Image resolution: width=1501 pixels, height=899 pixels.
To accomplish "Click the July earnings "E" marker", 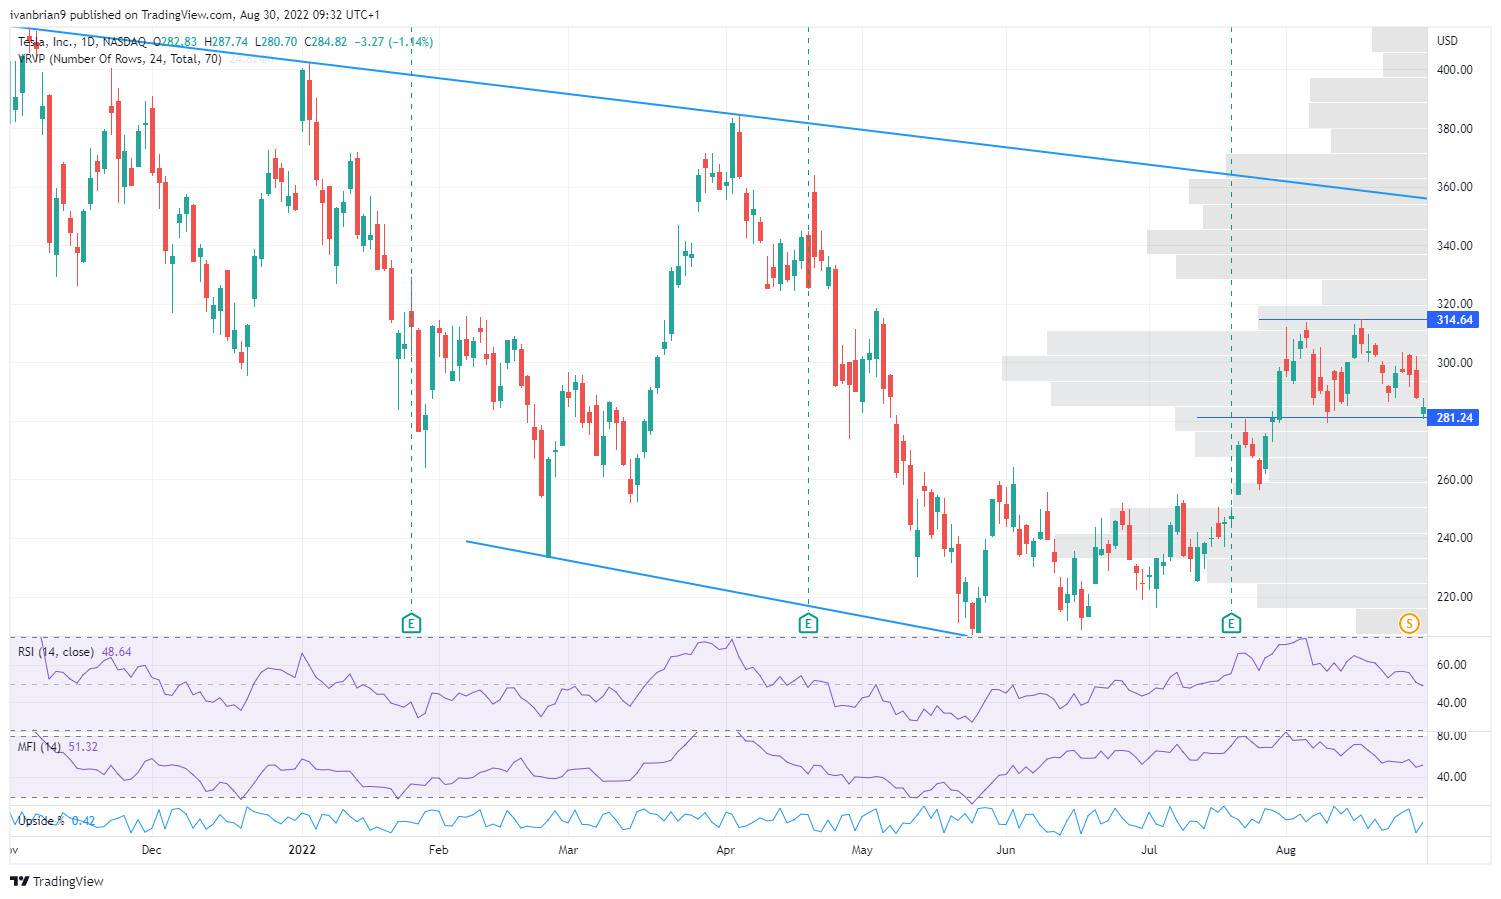I will [1231, 622].
